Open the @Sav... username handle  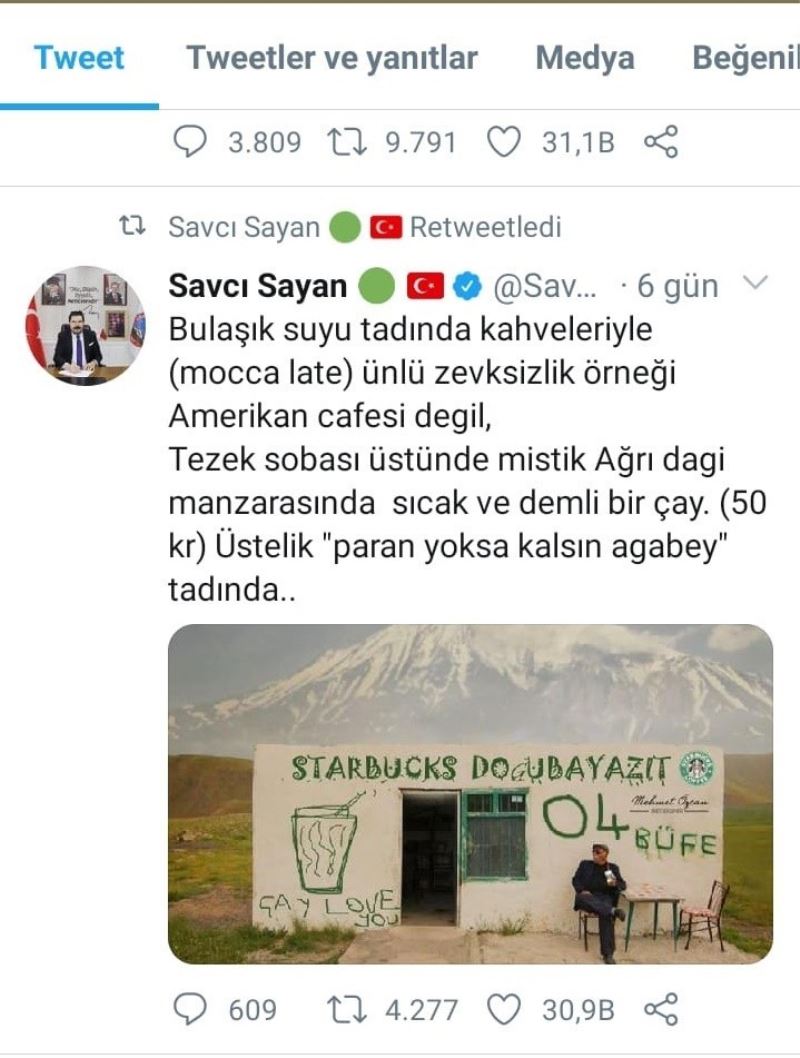tap(545, 286)
